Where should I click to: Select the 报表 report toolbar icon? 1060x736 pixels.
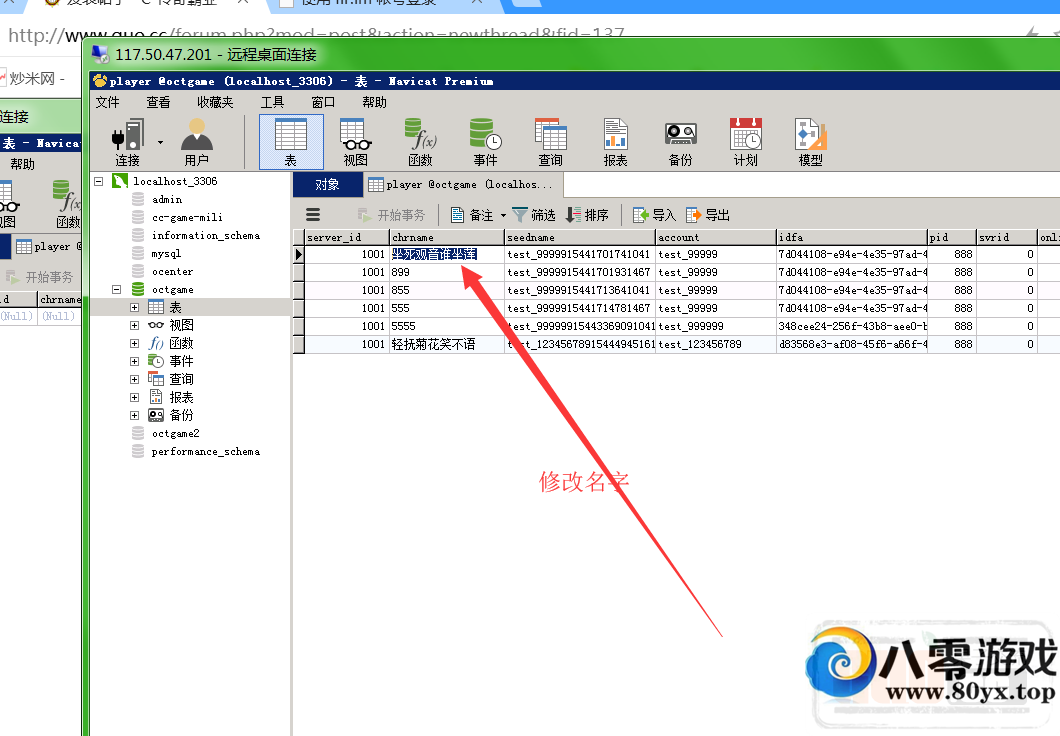(615, 142)
